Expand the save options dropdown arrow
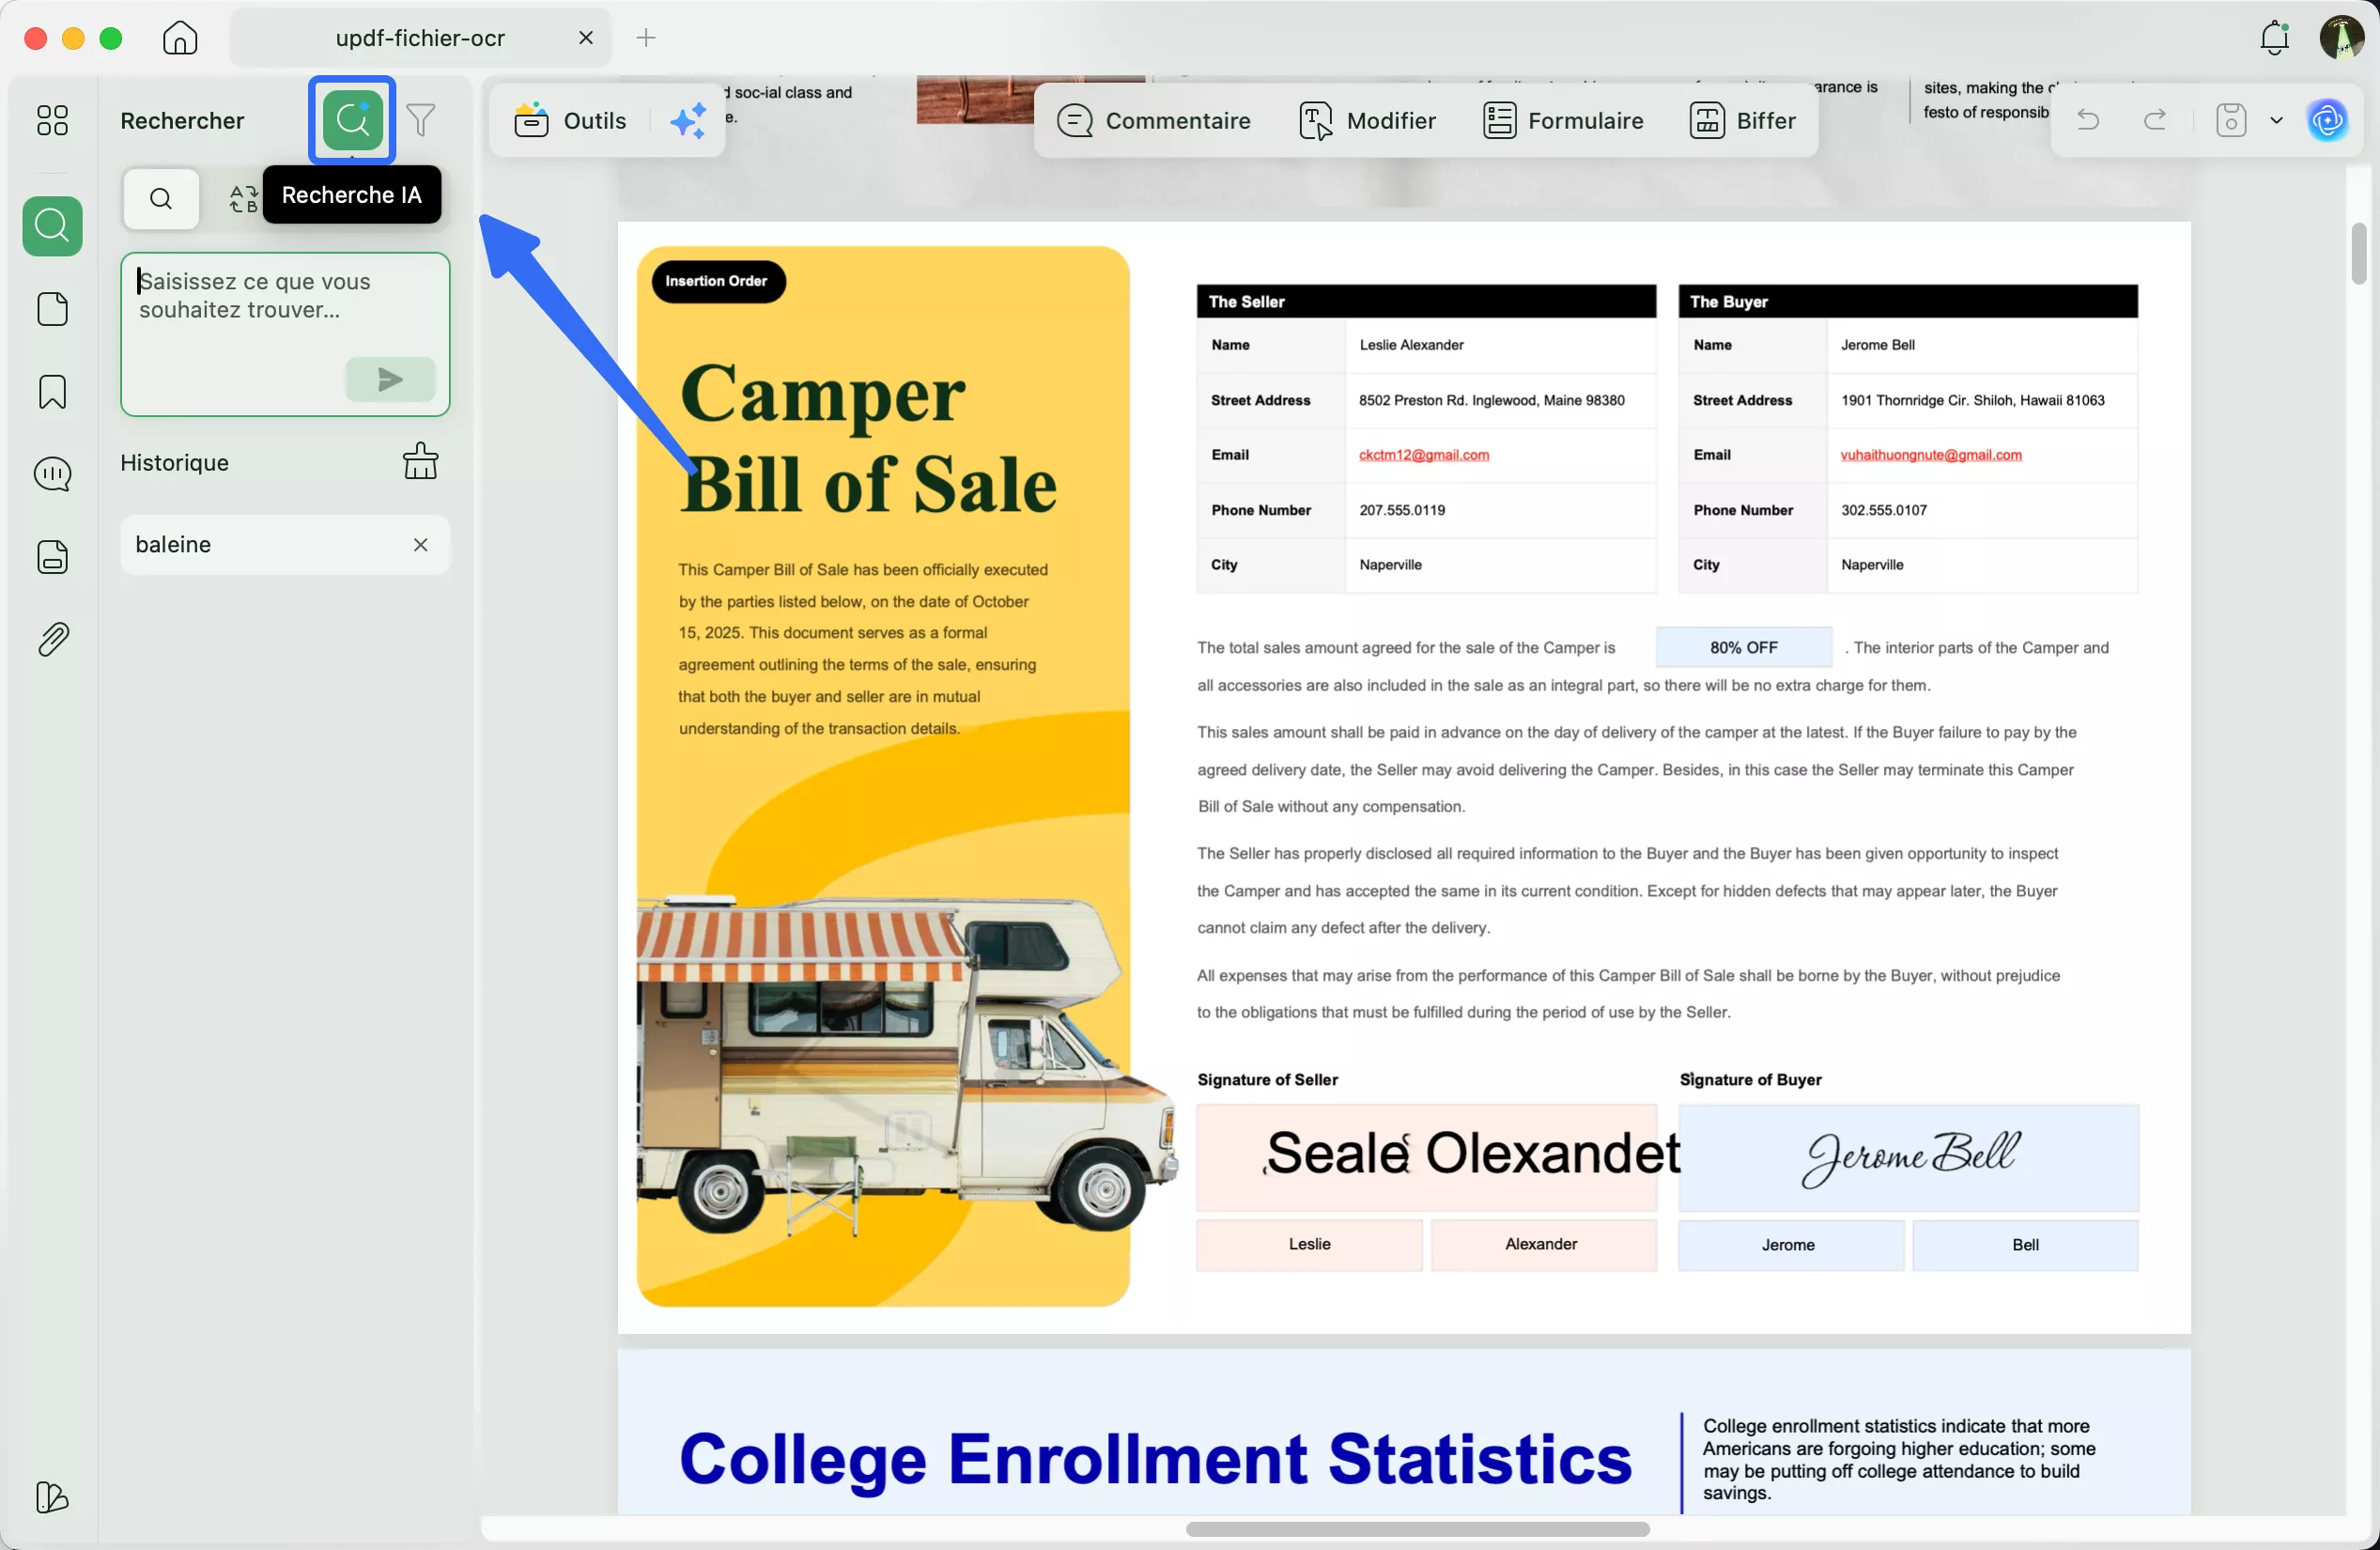2380x1550 pixels. [2276, 120]
